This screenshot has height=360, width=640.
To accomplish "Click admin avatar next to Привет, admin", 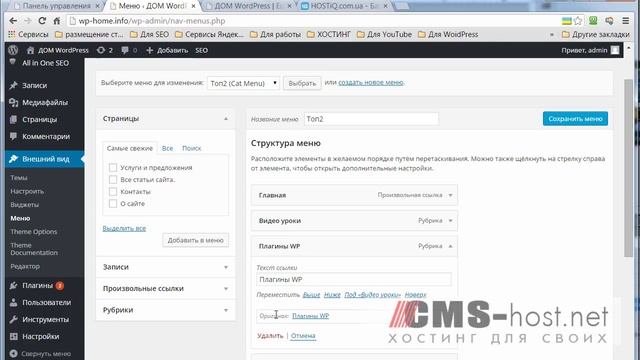I will 615,50.
